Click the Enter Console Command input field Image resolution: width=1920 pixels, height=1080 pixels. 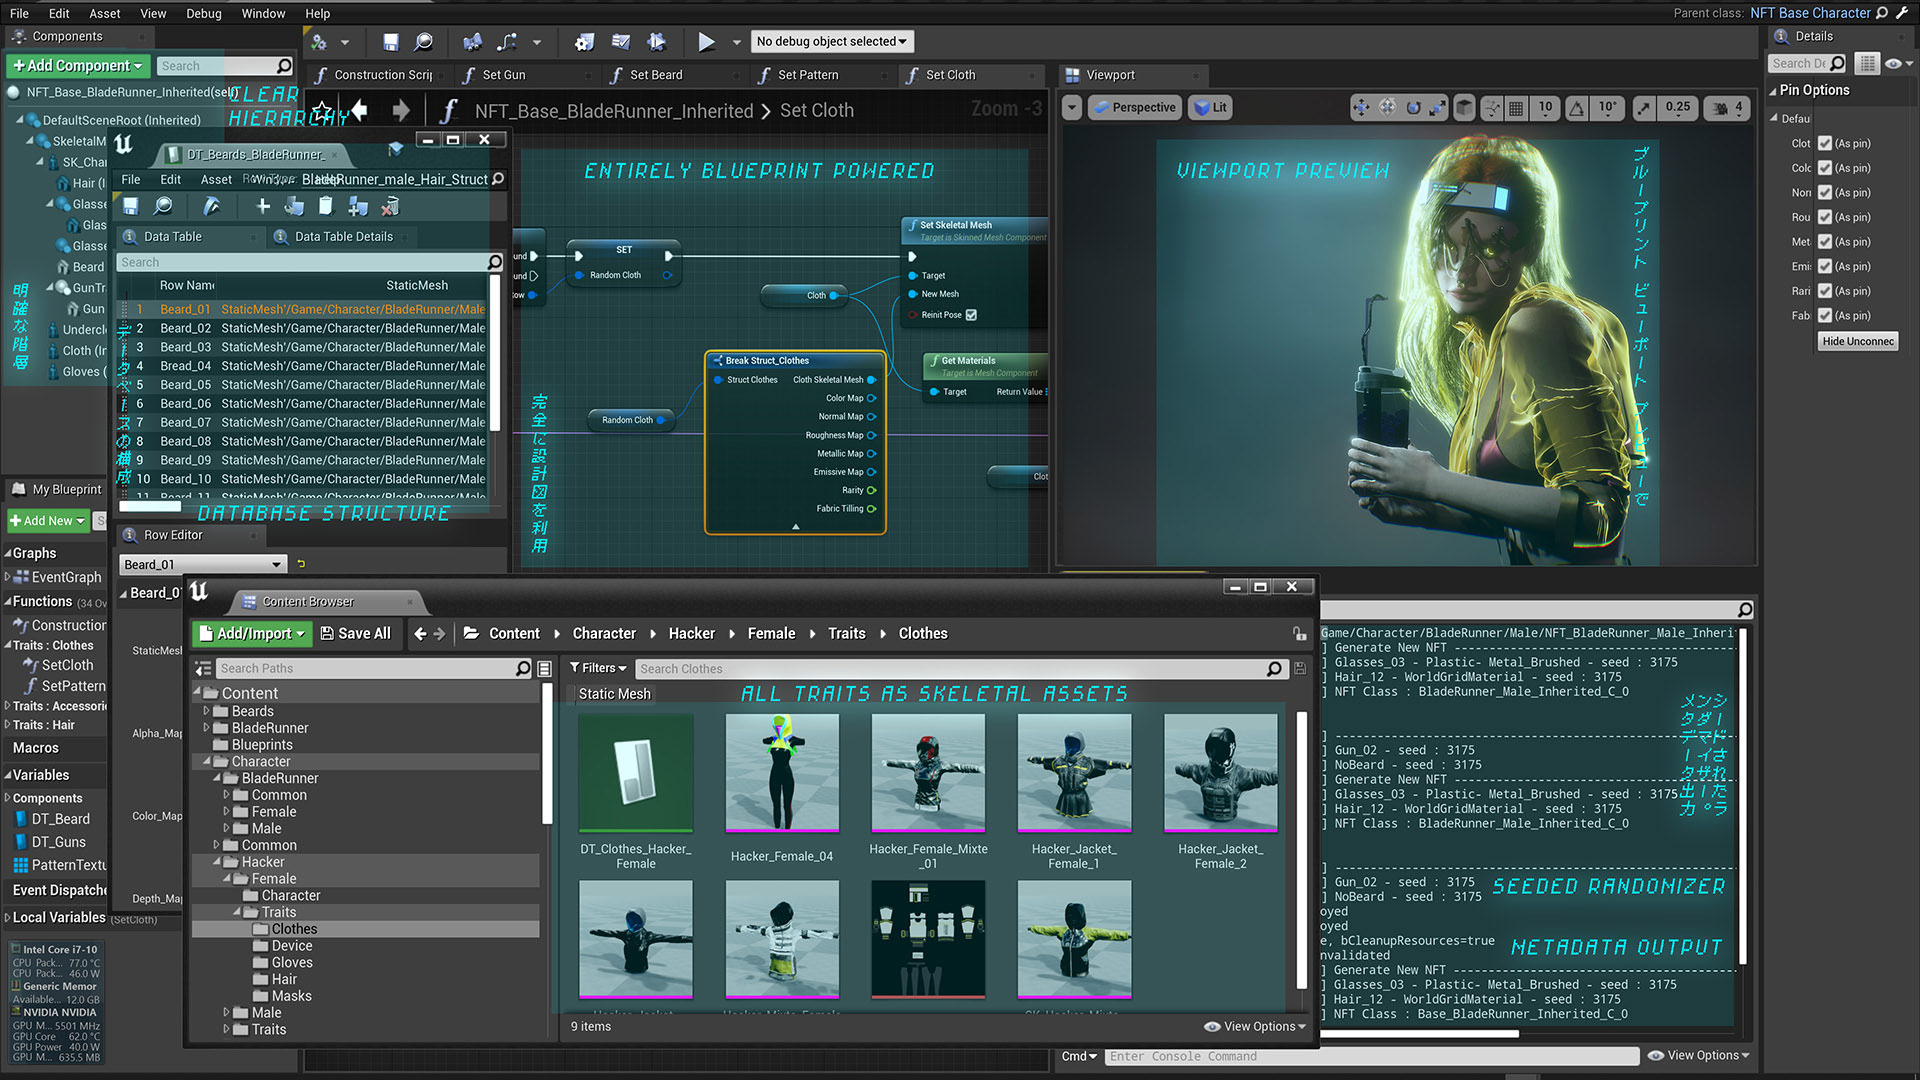[x=1372, y=1057]
